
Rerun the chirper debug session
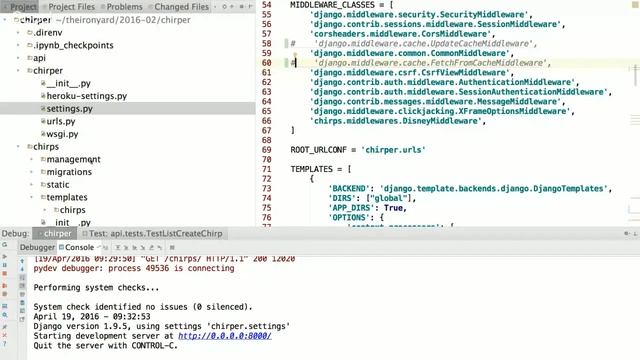[4, 245]
